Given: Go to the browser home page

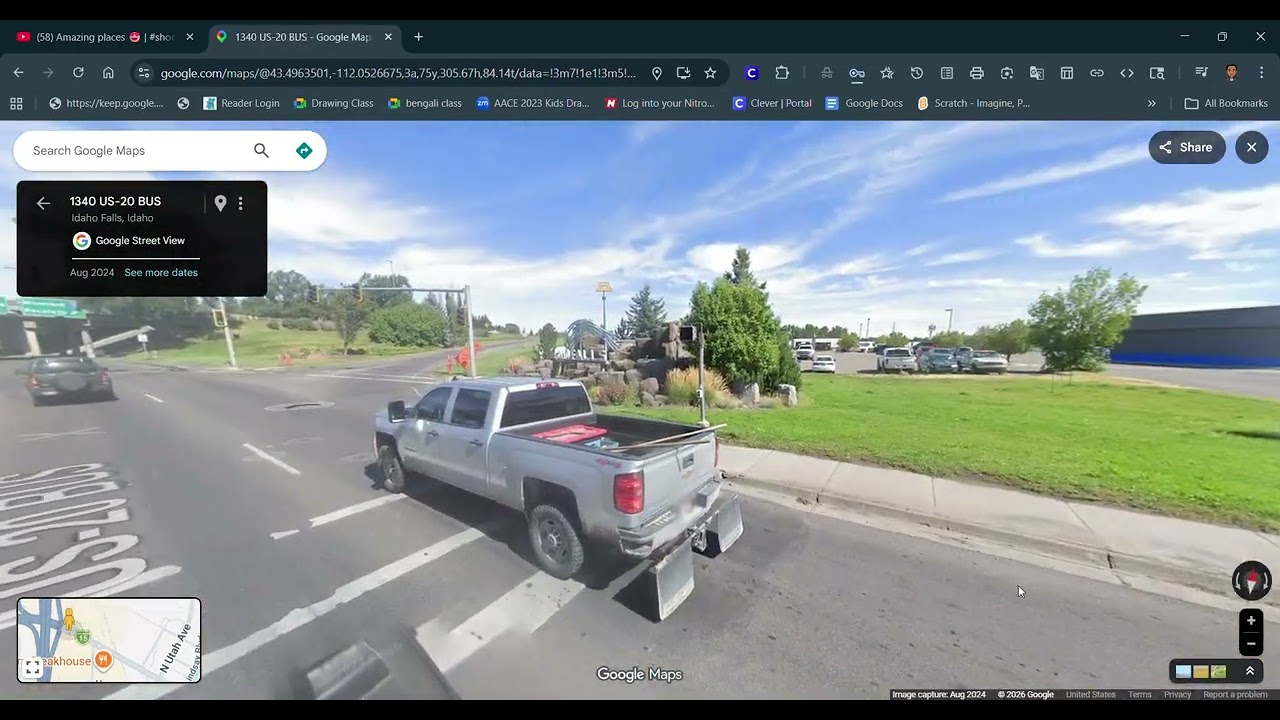Looking at the screenshot, I should click(108, 73).
